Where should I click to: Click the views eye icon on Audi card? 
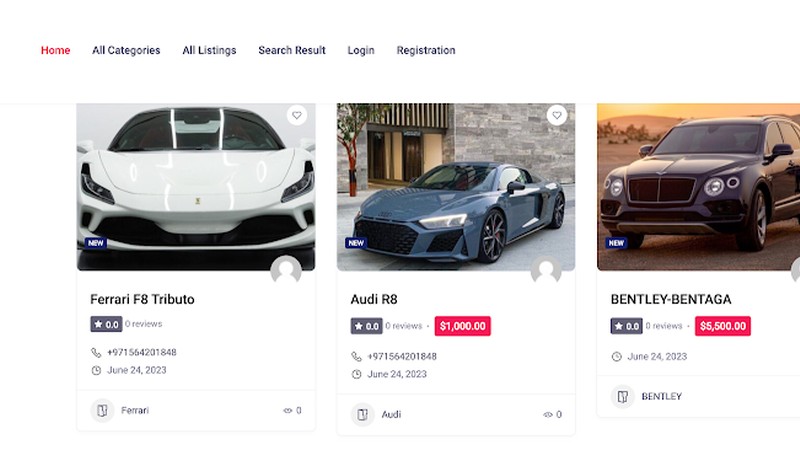point(547,414)
